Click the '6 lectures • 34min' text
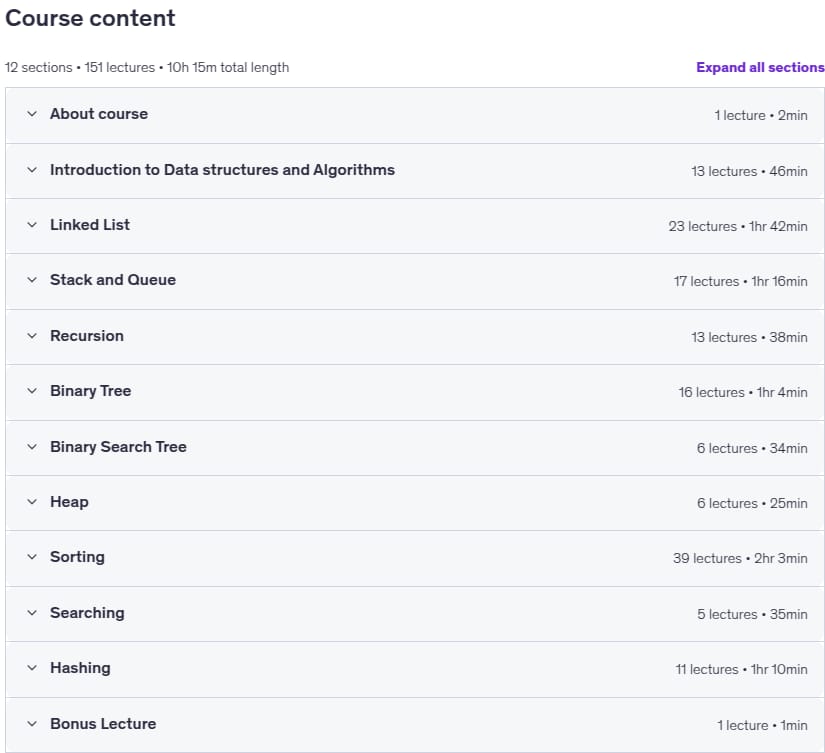Image resolution: width=825 pixels, height=753 pixels. [752, 448]
